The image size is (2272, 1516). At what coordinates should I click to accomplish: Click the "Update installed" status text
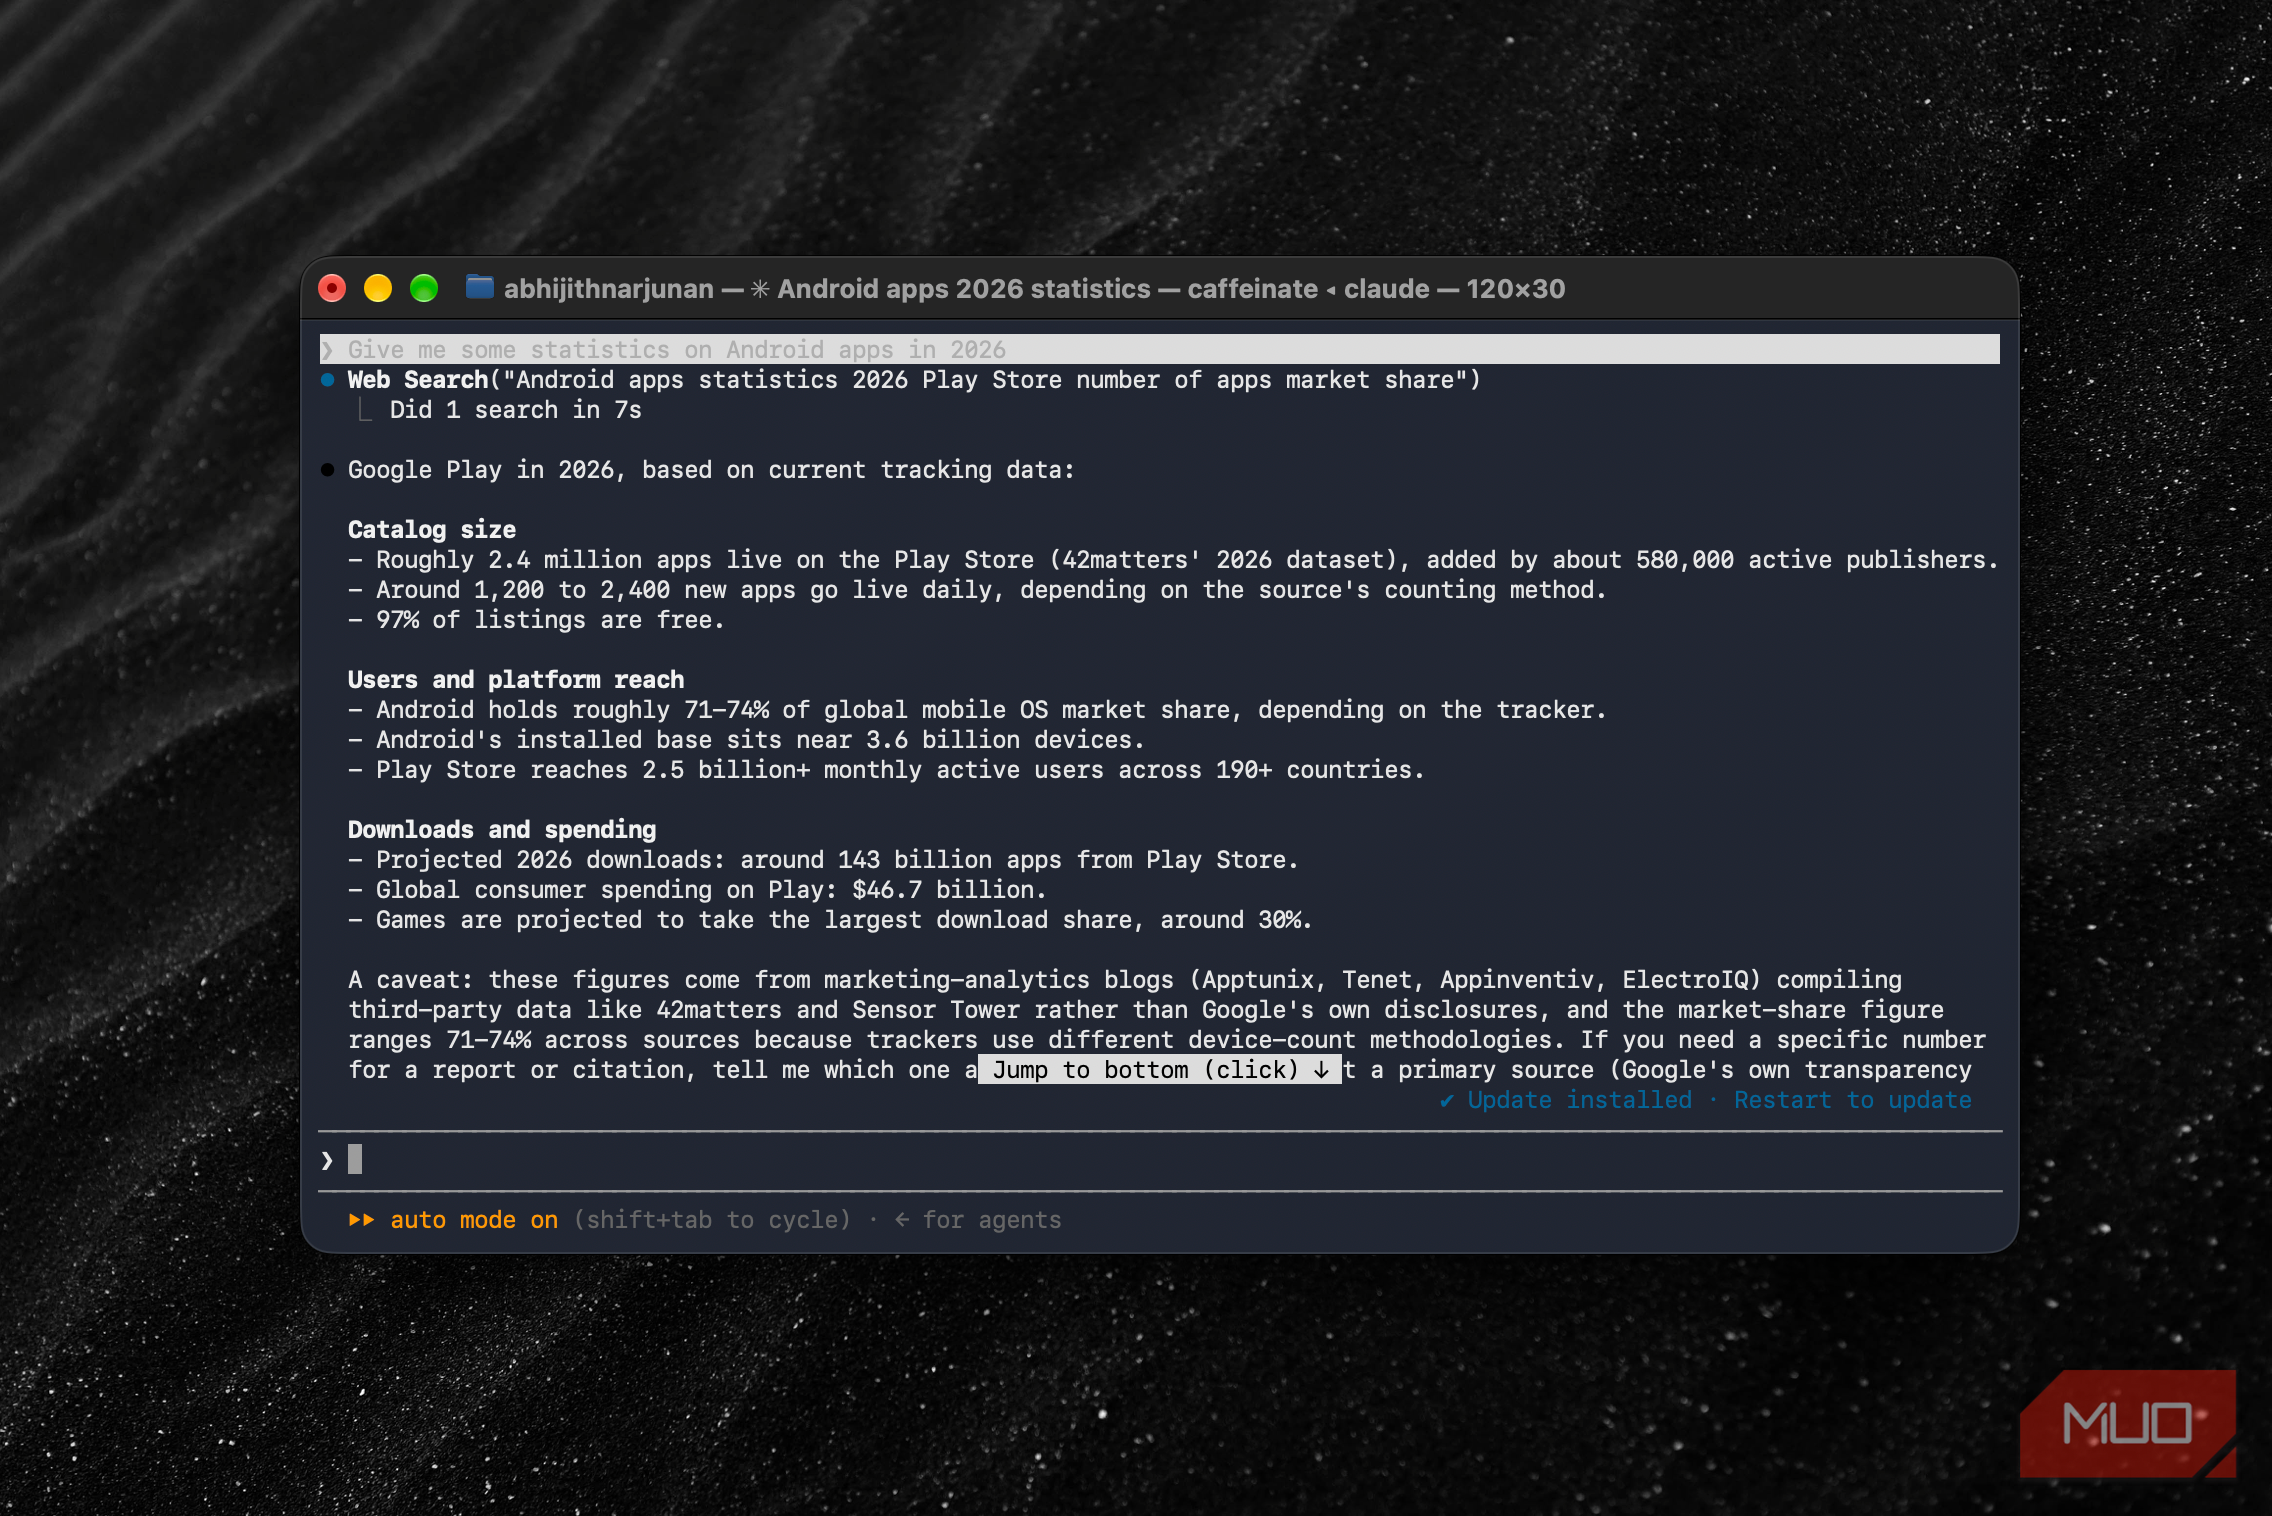click(1580, 1100)
